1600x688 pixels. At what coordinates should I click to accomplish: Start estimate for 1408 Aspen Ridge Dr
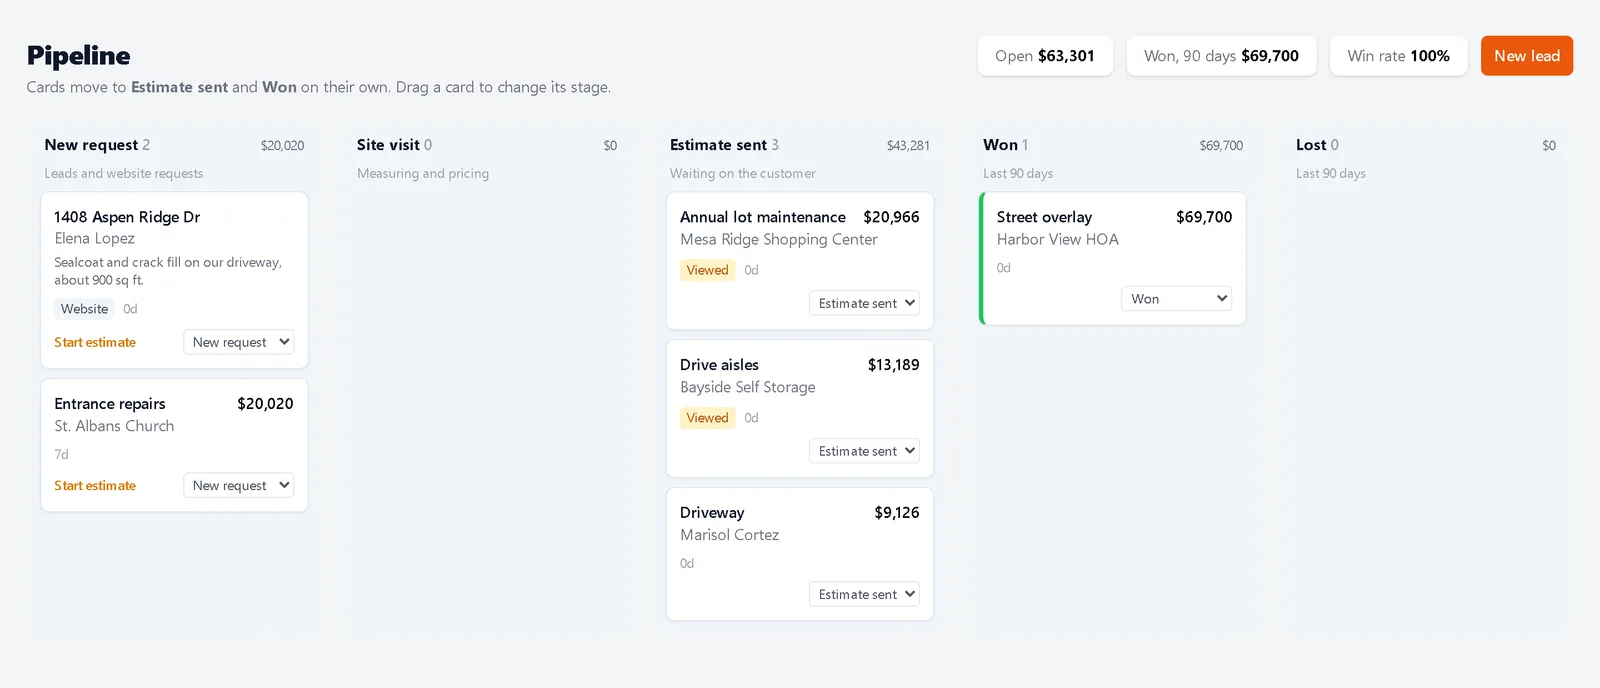point(95,342)
